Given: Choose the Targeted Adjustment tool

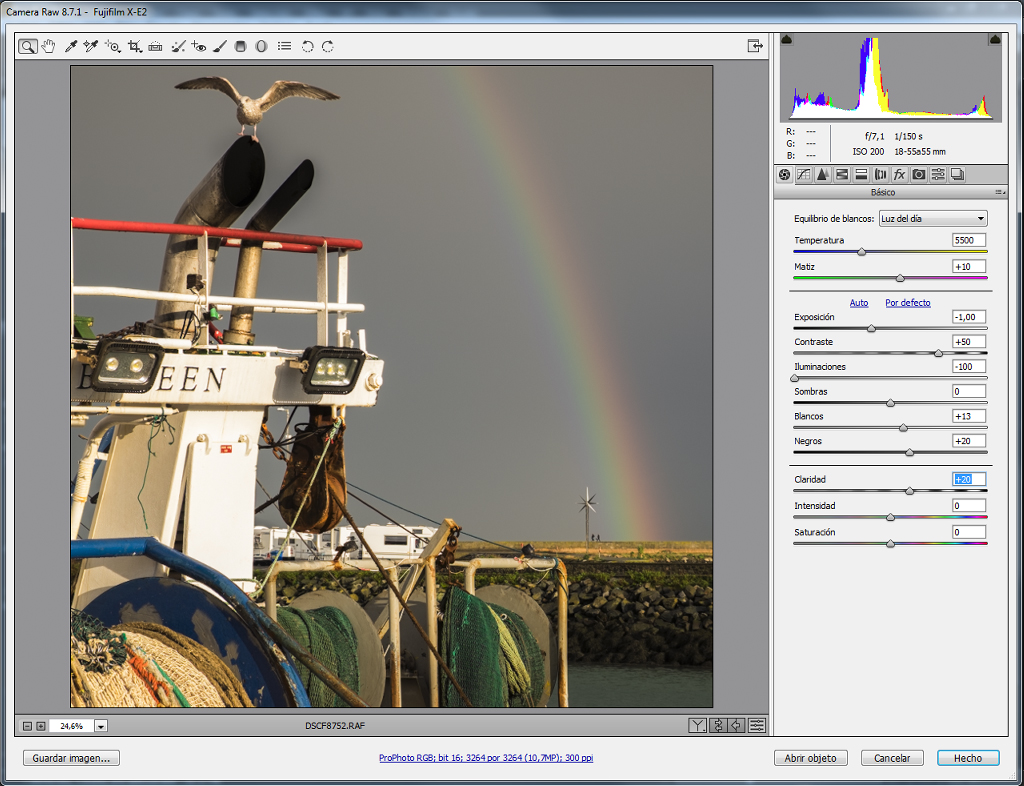Looking at the screenshot, I should (x=112, y=46).
